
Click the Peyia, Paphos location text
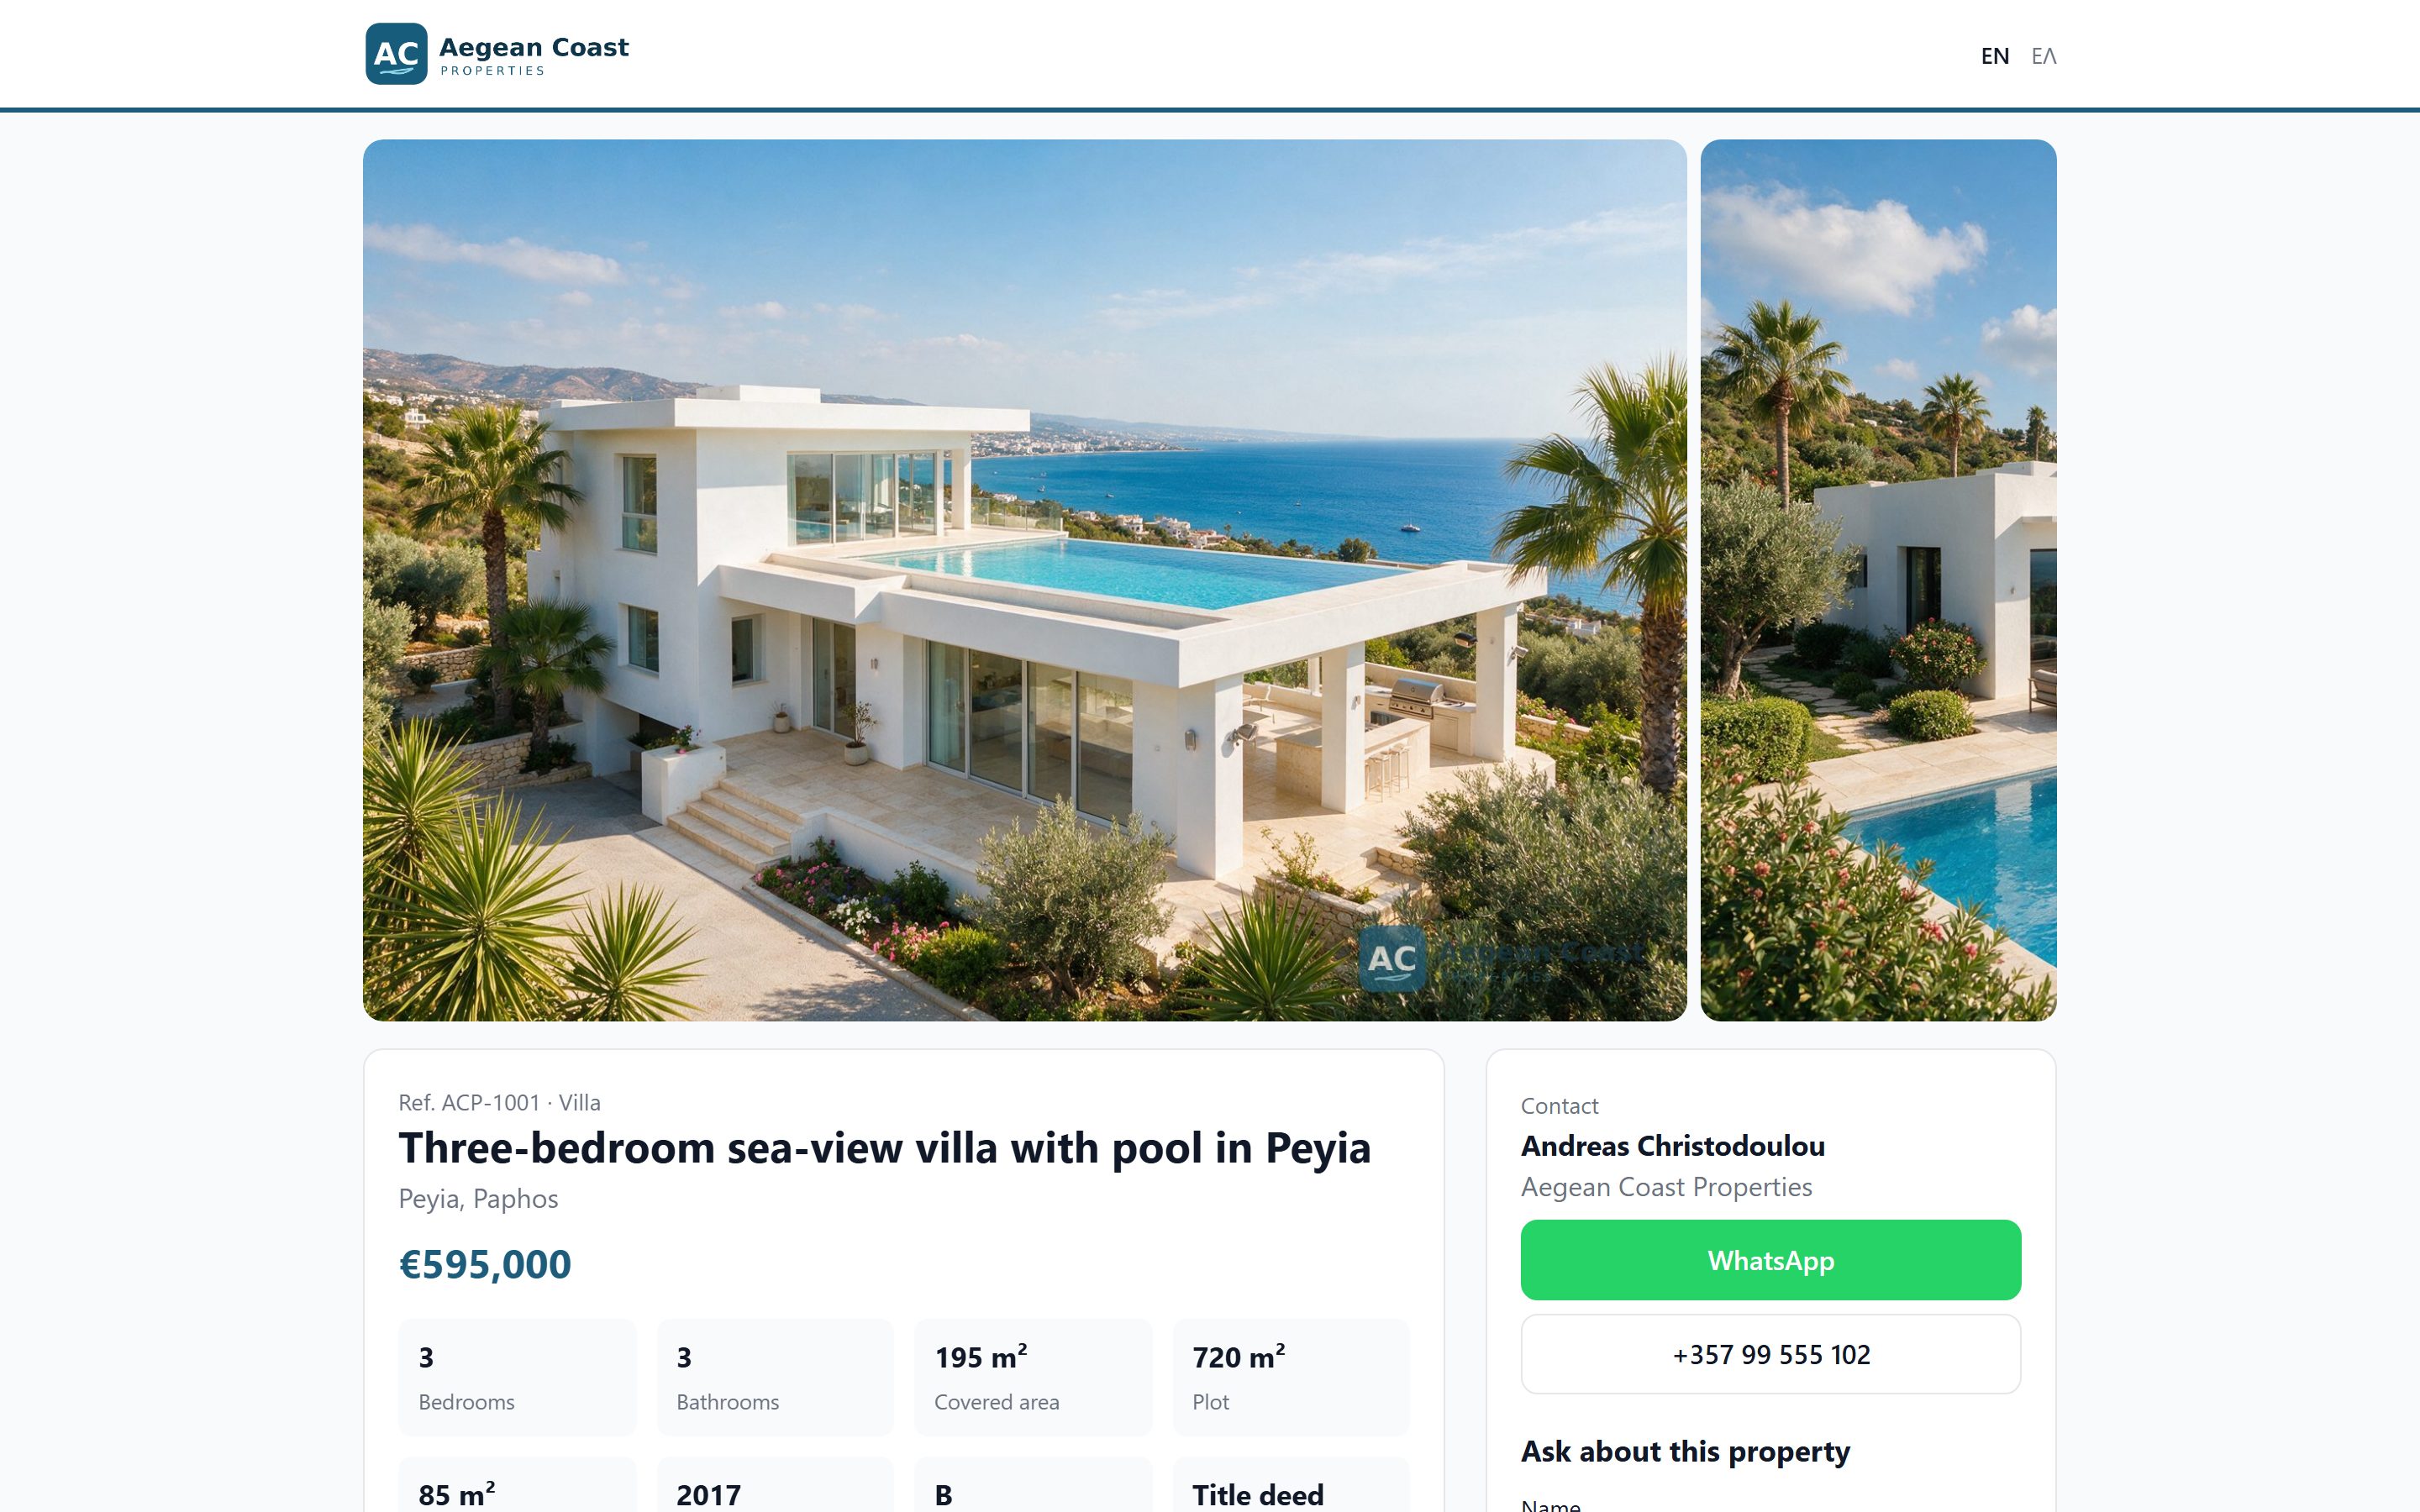pyautogui.click(x=478, y=1199)
